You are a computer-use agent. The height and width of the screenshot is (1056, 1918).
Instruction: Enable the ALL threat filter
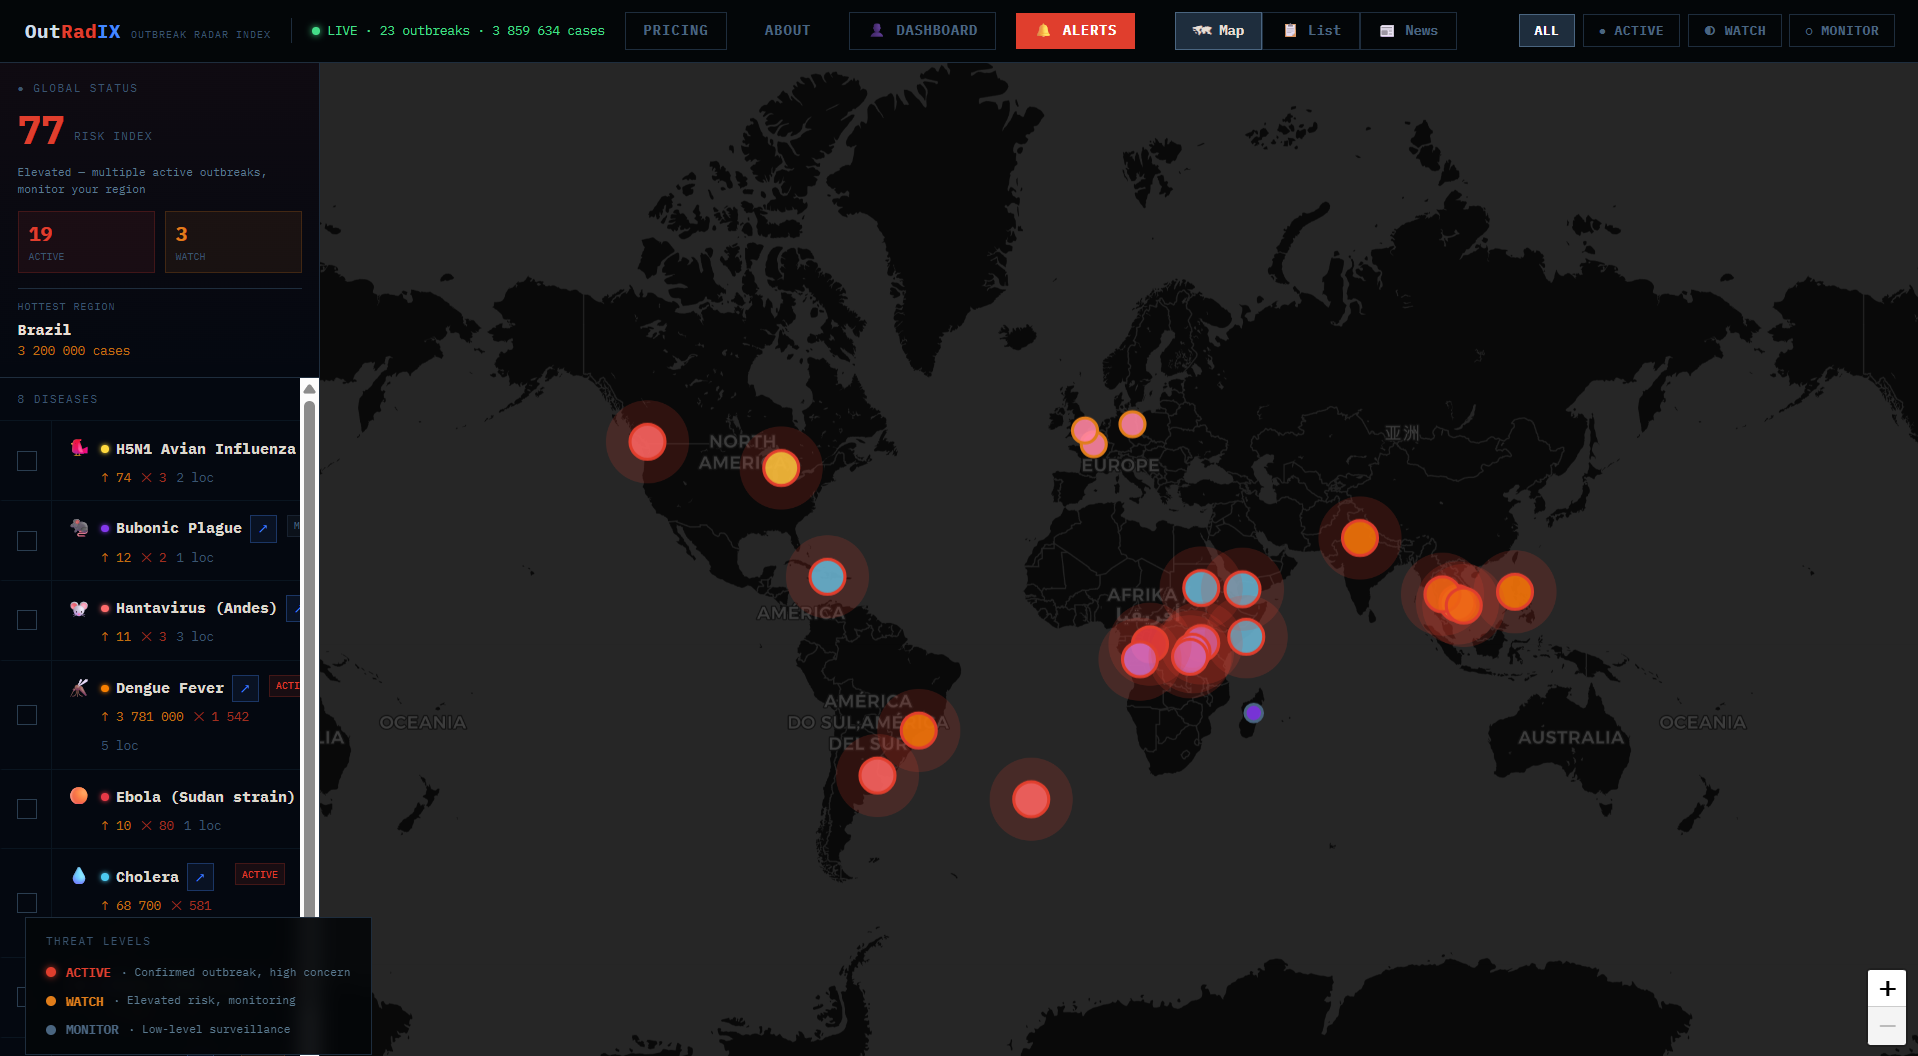(1546, 31)
